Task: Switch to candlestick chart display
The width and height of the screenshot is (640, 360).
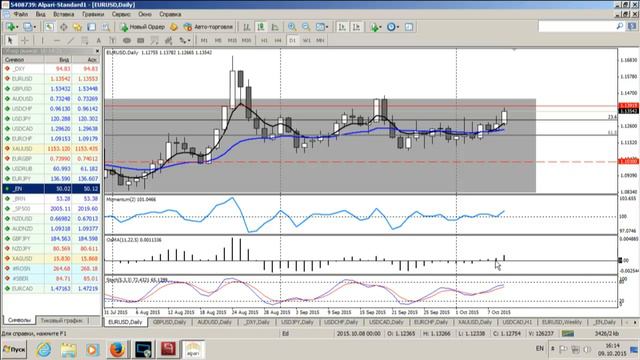Action: point(261,27)
